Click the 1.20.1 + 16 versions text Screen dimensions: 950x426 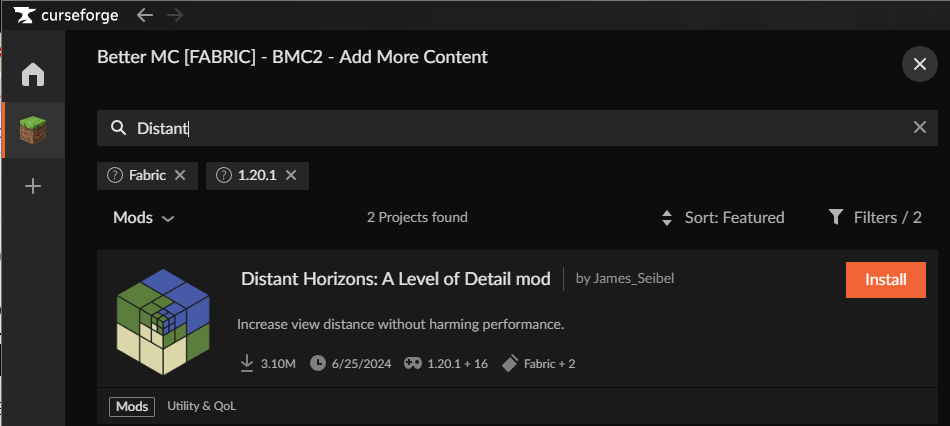coord(458,364)
